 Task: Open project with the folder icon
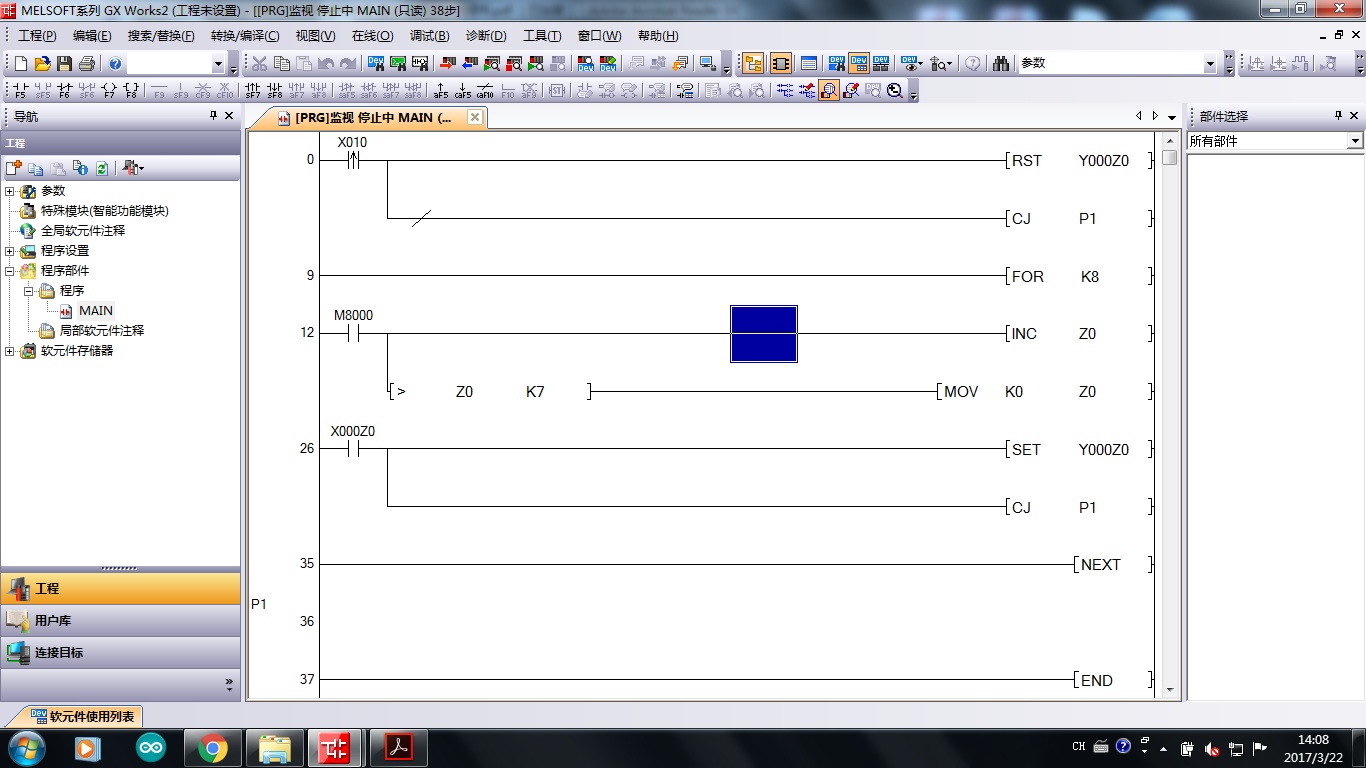click(x=42, y=64)
